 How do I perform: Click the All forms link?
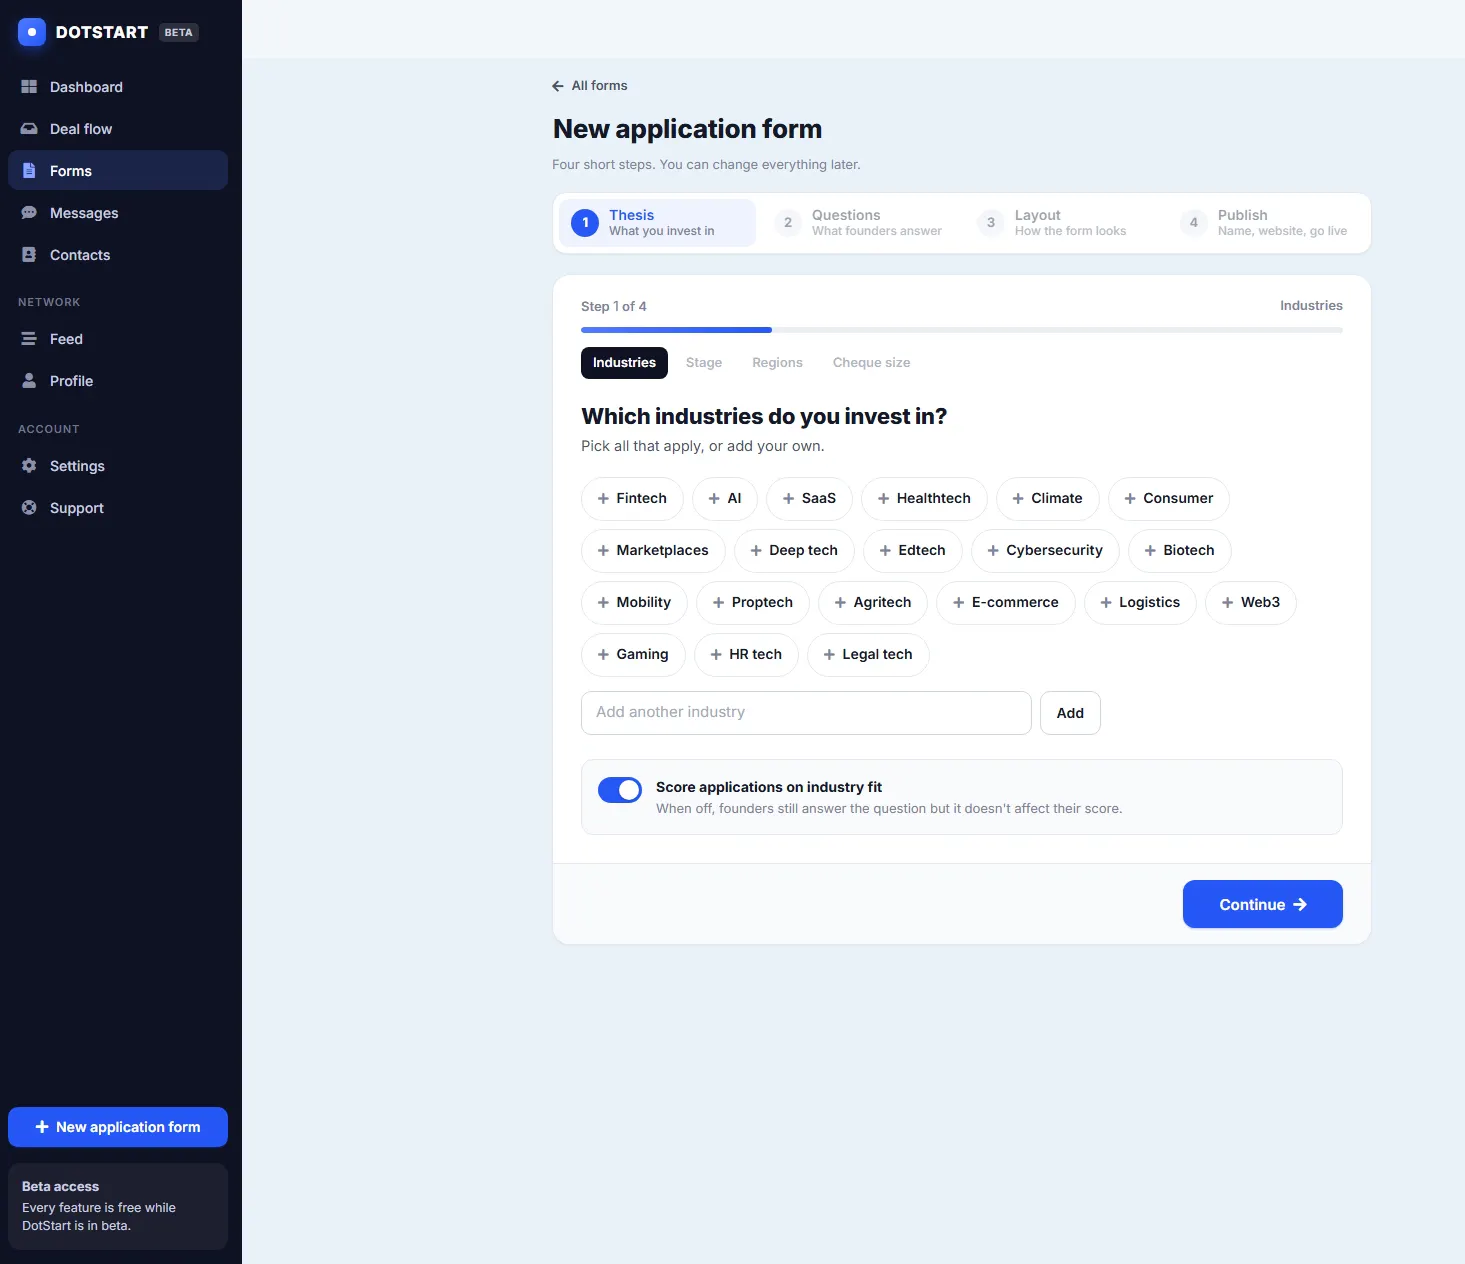pos(590,86)
